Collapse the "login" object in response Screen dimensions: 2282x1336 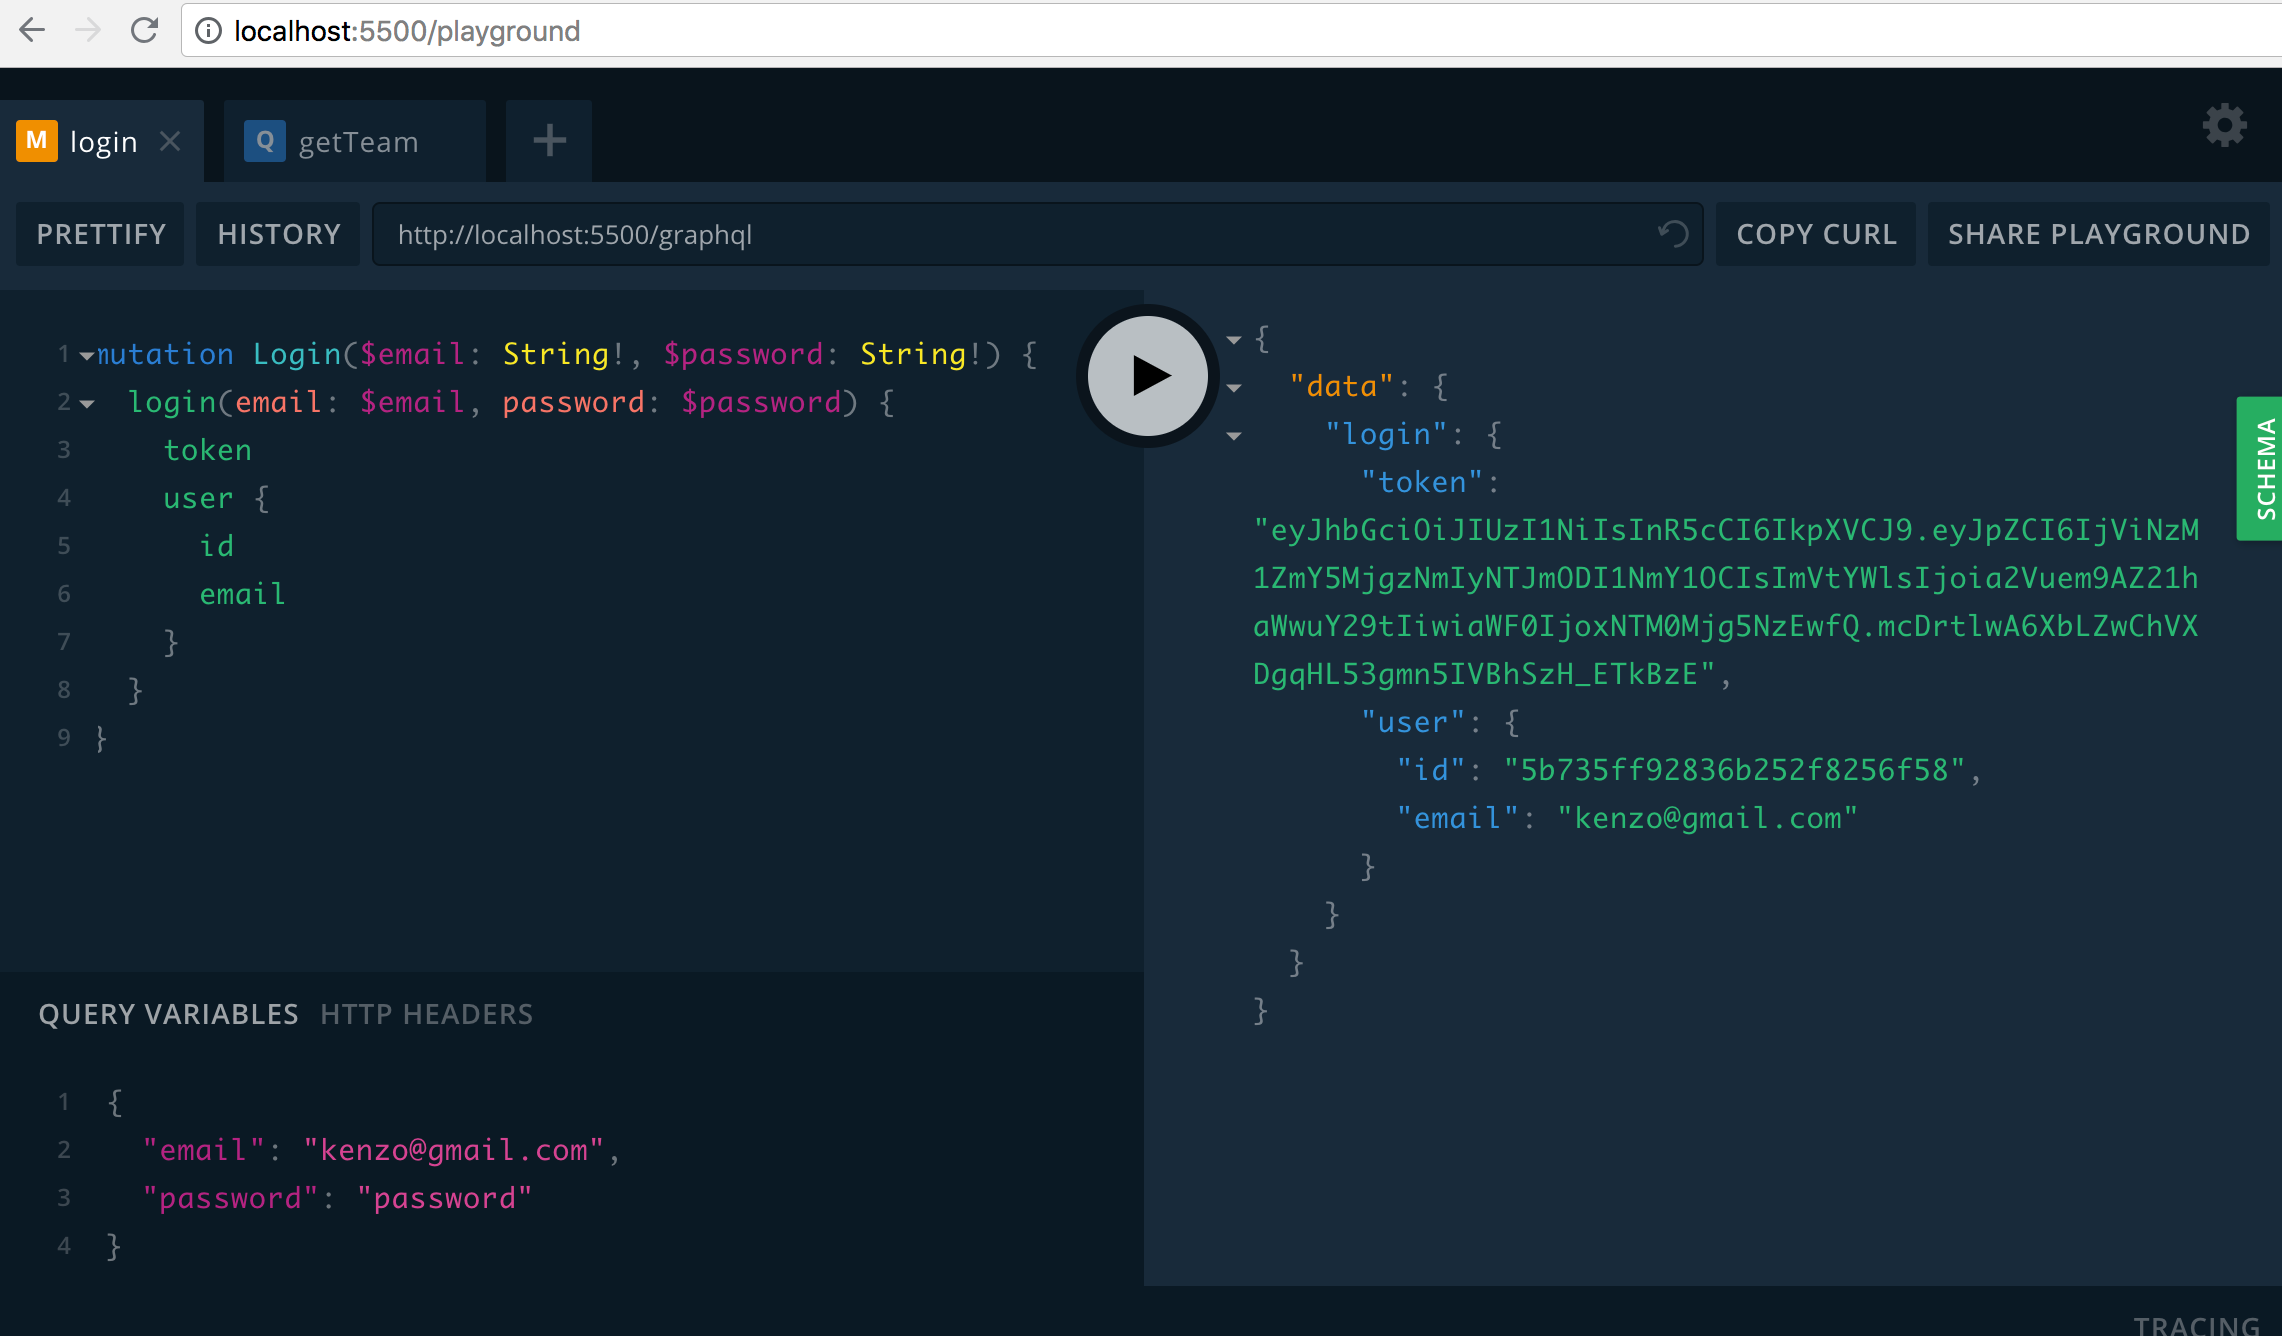[1234, 436]
